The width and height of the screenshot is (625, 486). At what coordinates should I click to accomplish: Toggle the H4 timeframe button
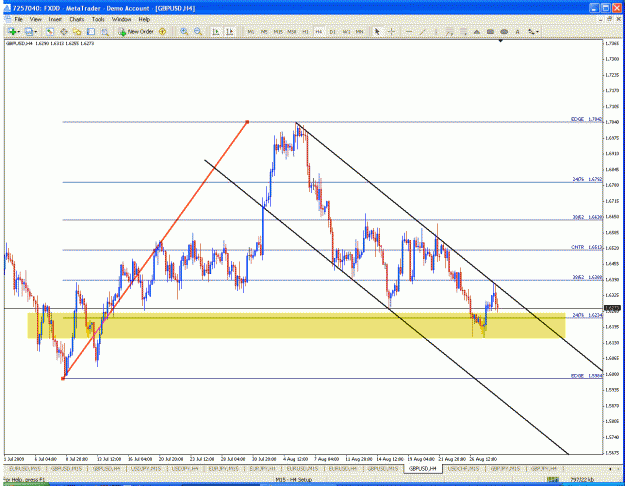pos(319,31)
